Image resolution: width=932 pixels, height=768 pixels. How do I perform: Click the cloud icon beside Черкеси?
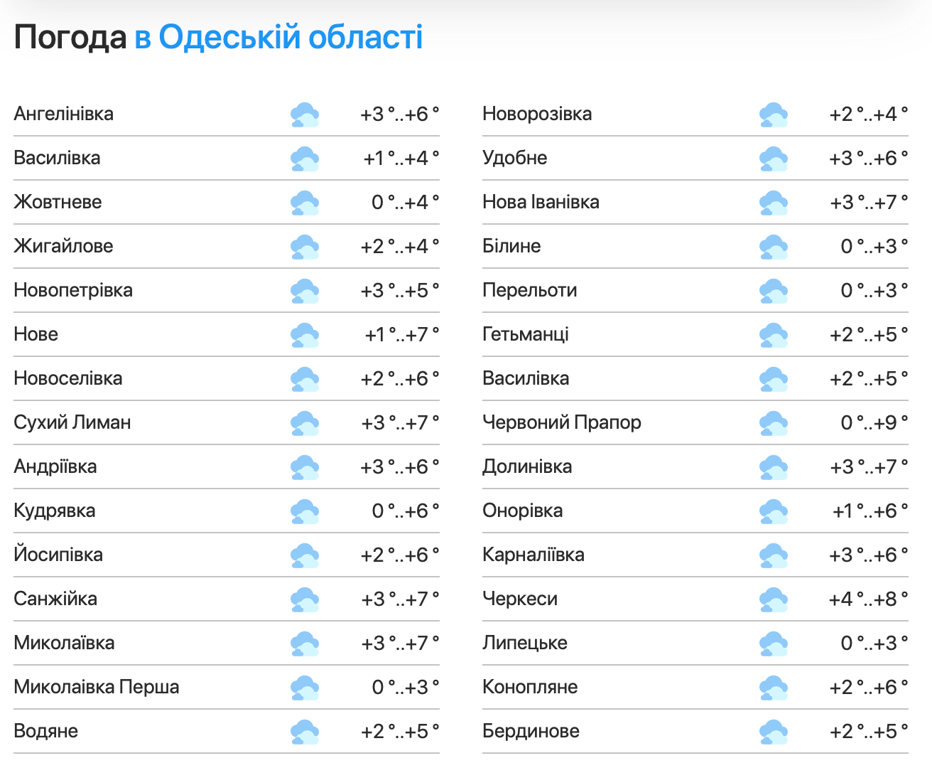click(773, 599)
